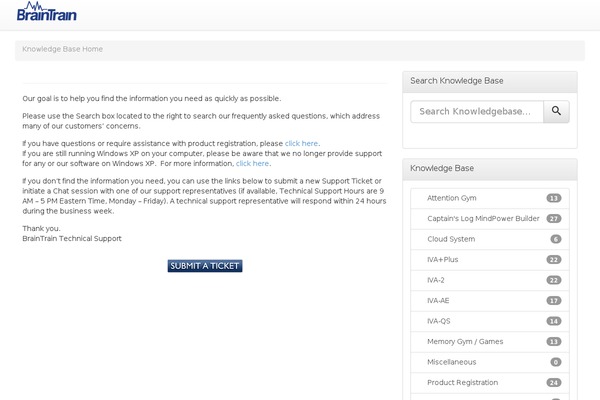Image resolution: width=600 pixels, height=400 pixels.
Task: Click the 'Thank you.' text line
Action: tap(41, 229)
